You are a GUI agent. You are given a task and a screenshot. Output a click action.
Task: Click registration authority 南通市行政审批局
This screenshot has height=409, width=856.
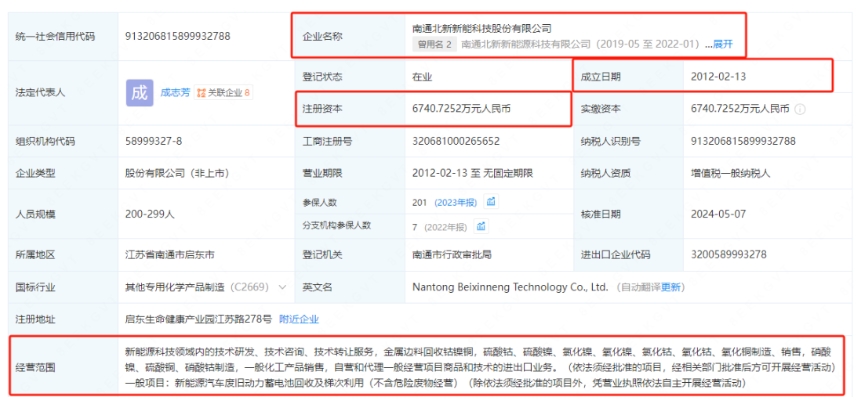452,254
